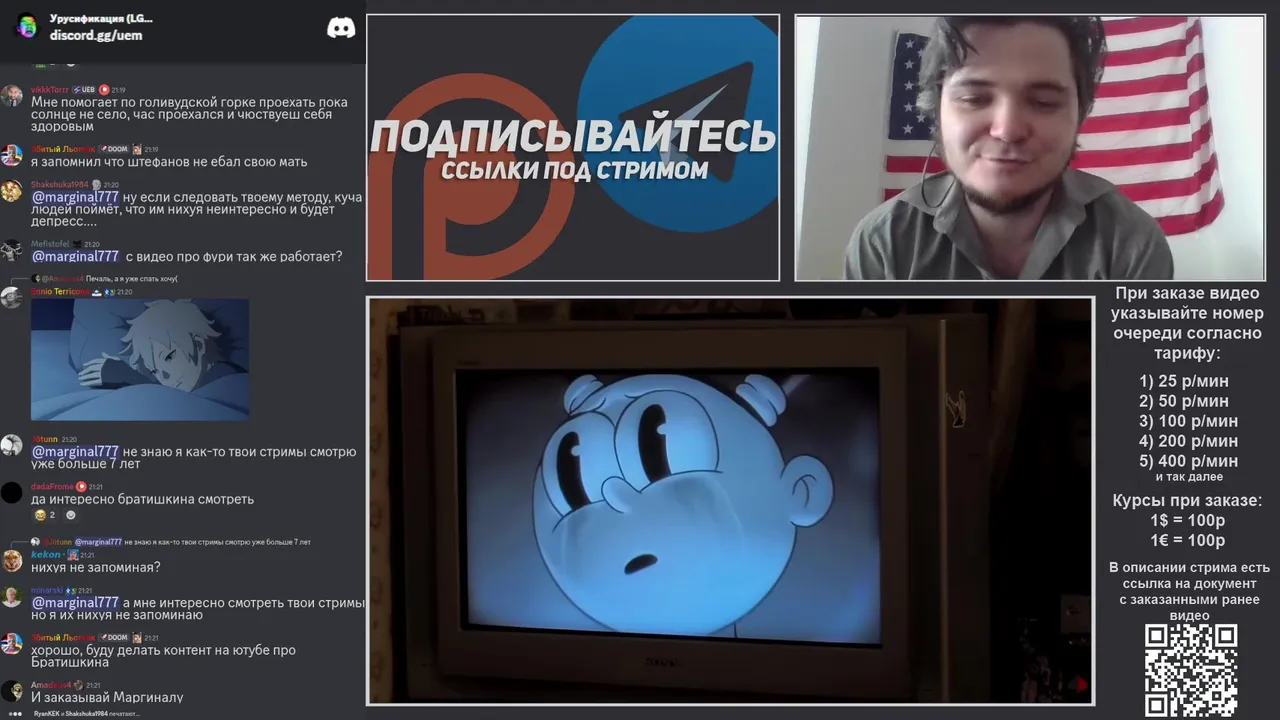Screen dimensions: 1280x720
Task: Click the 'Курсы при заказе:' heading
Action: (1187, 501)
